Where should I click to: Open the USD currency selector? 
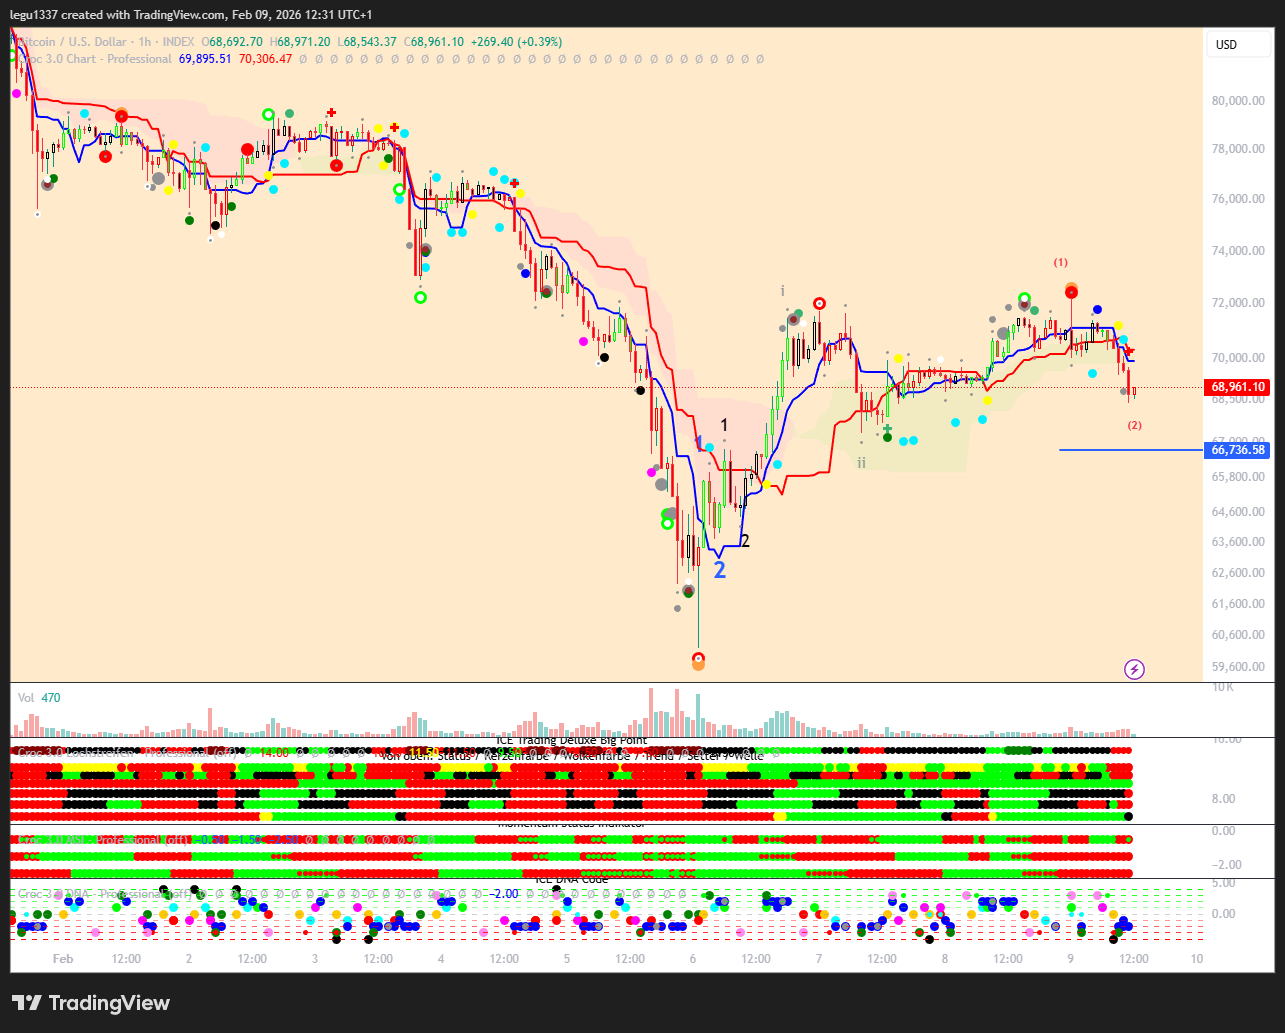click(x=1226, y=45)
